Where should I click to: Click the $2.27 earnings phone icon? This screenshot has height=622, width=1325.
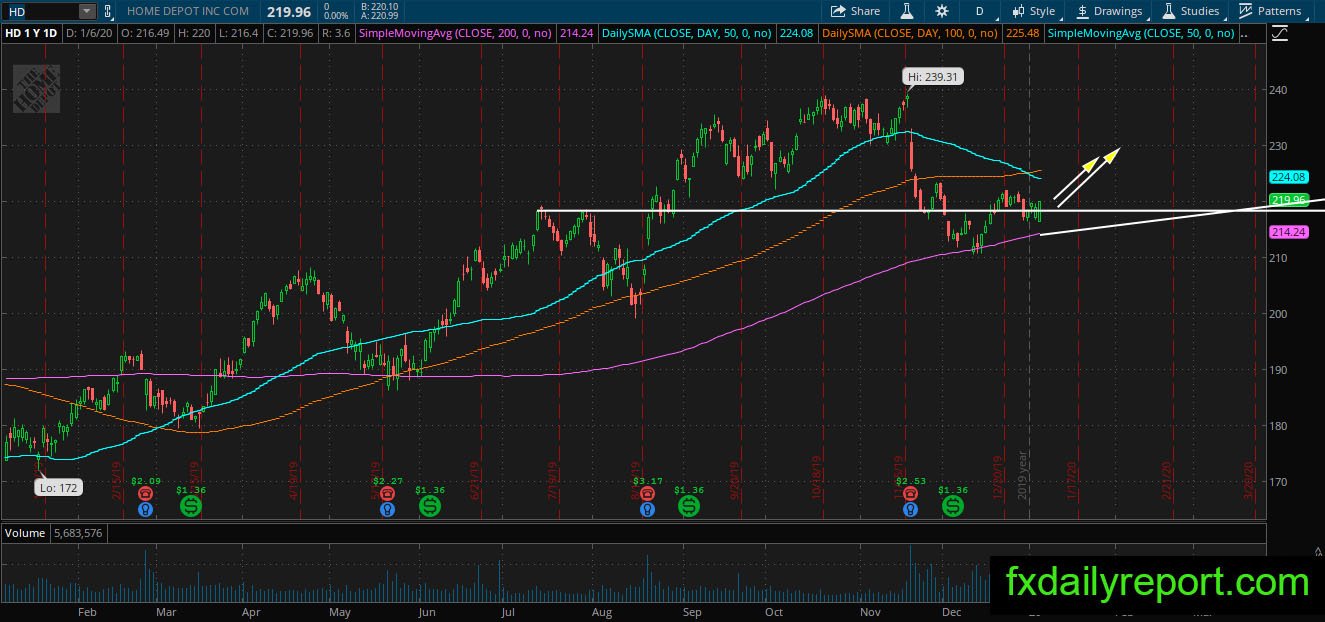click(386, 493)
